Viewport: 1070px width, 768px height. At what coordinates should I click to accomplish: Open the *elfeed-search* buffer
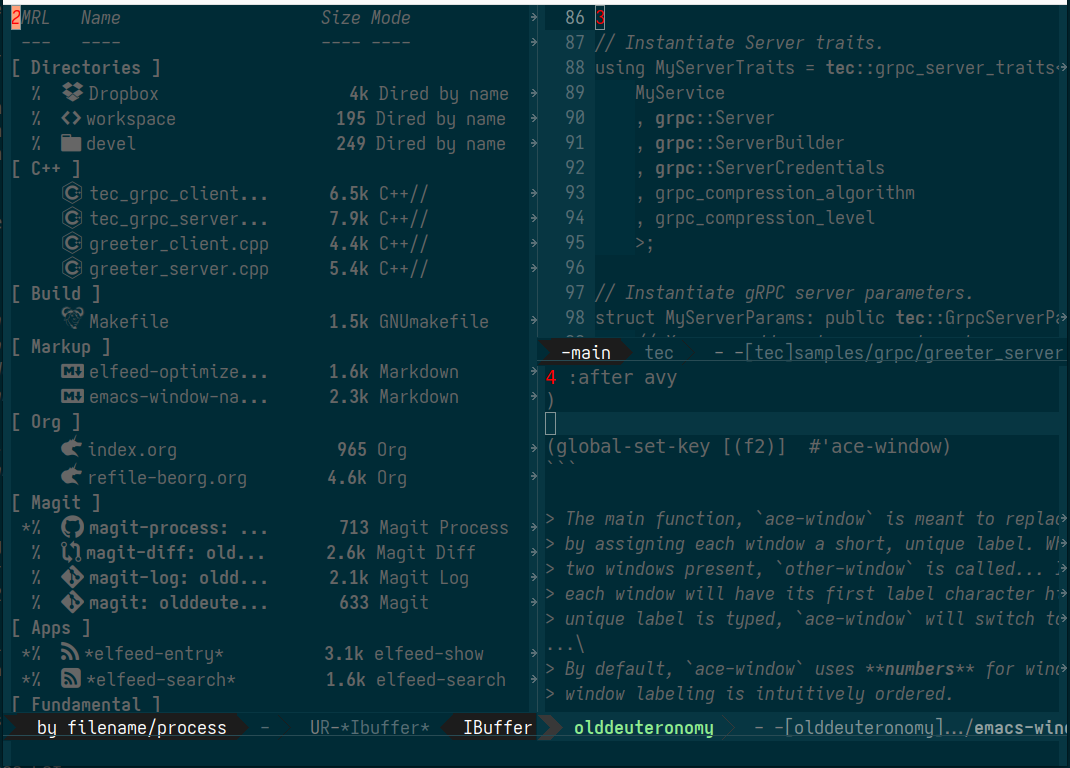tap(160, 679)
